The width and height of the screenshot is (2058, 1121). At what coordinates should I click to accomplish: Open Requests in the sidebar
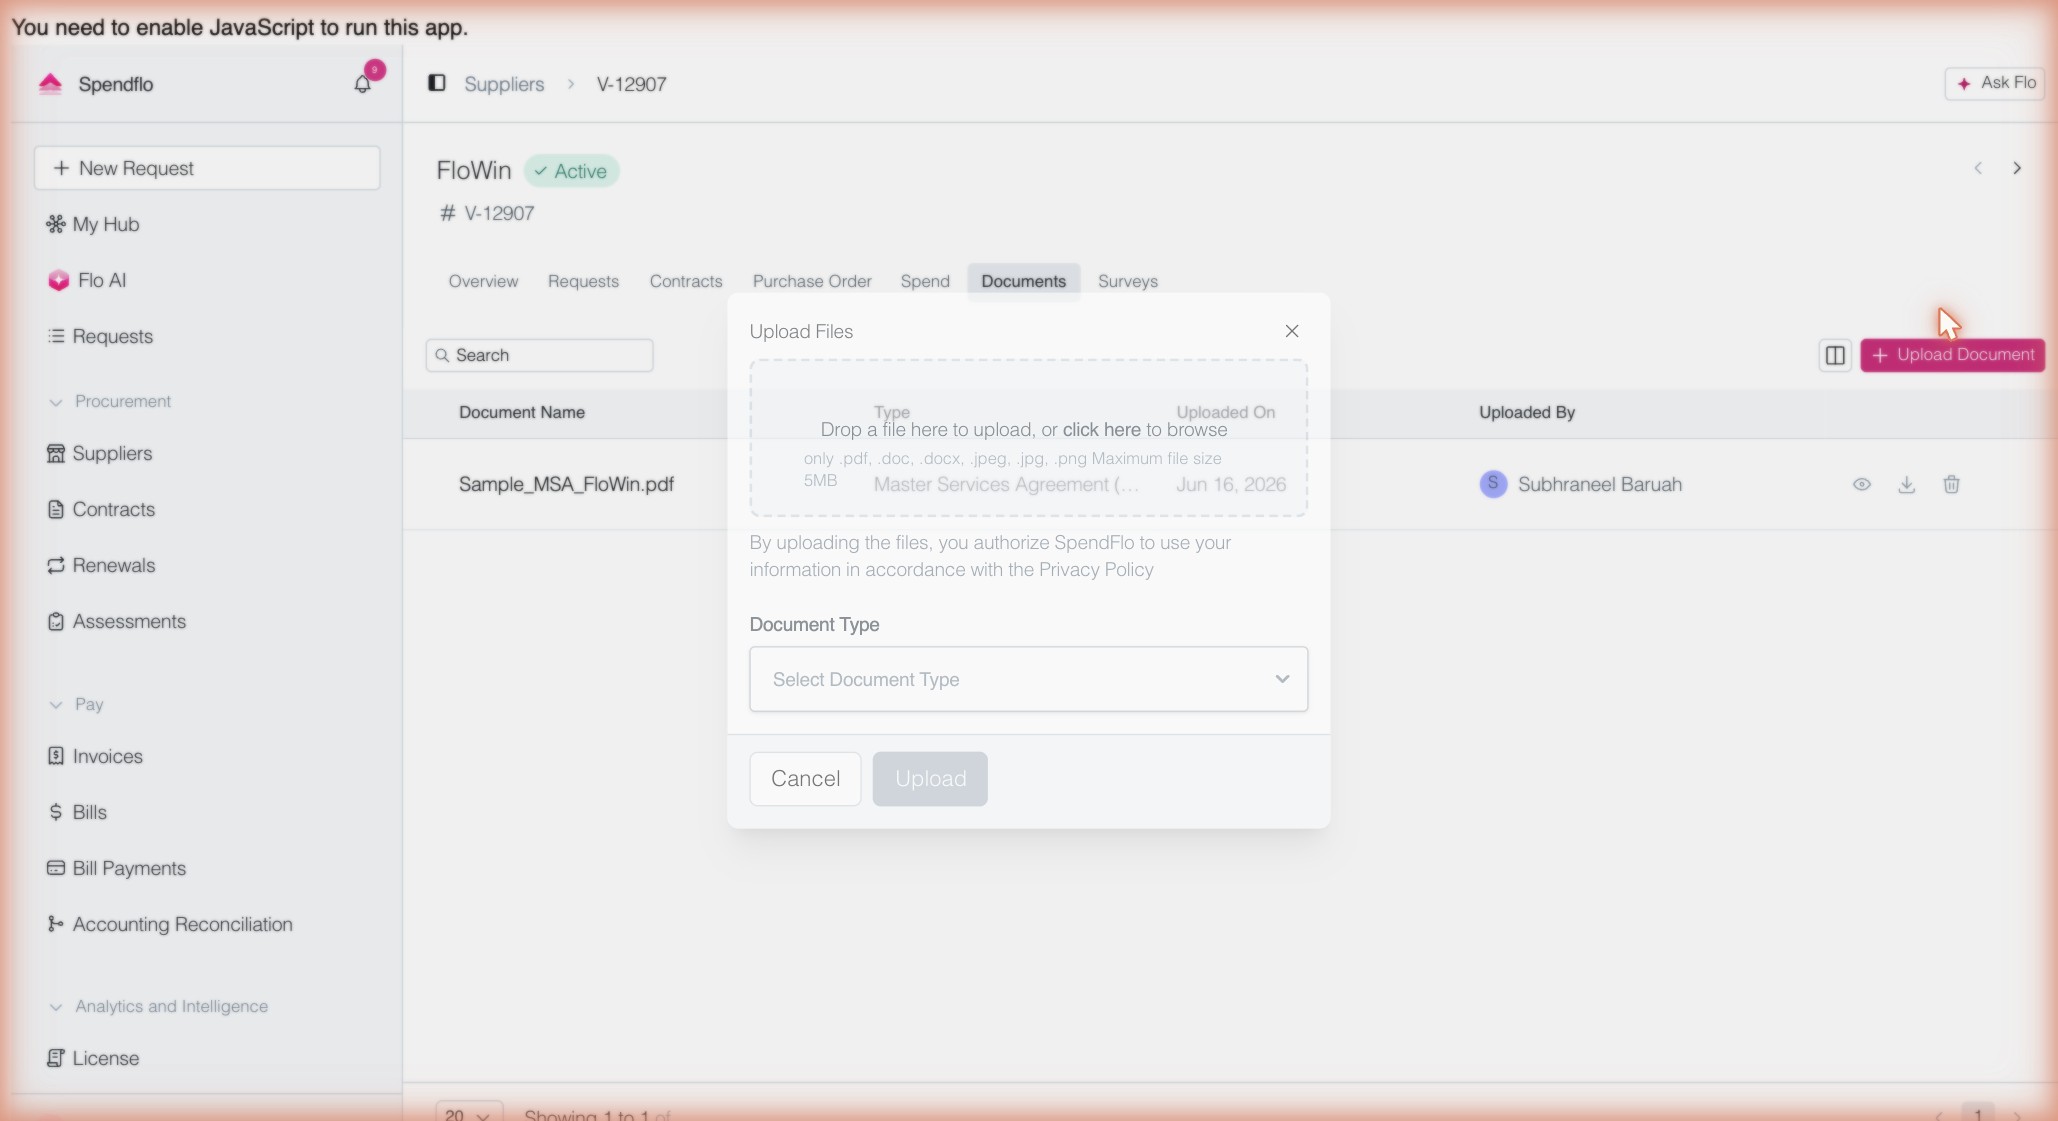point(100,336)
